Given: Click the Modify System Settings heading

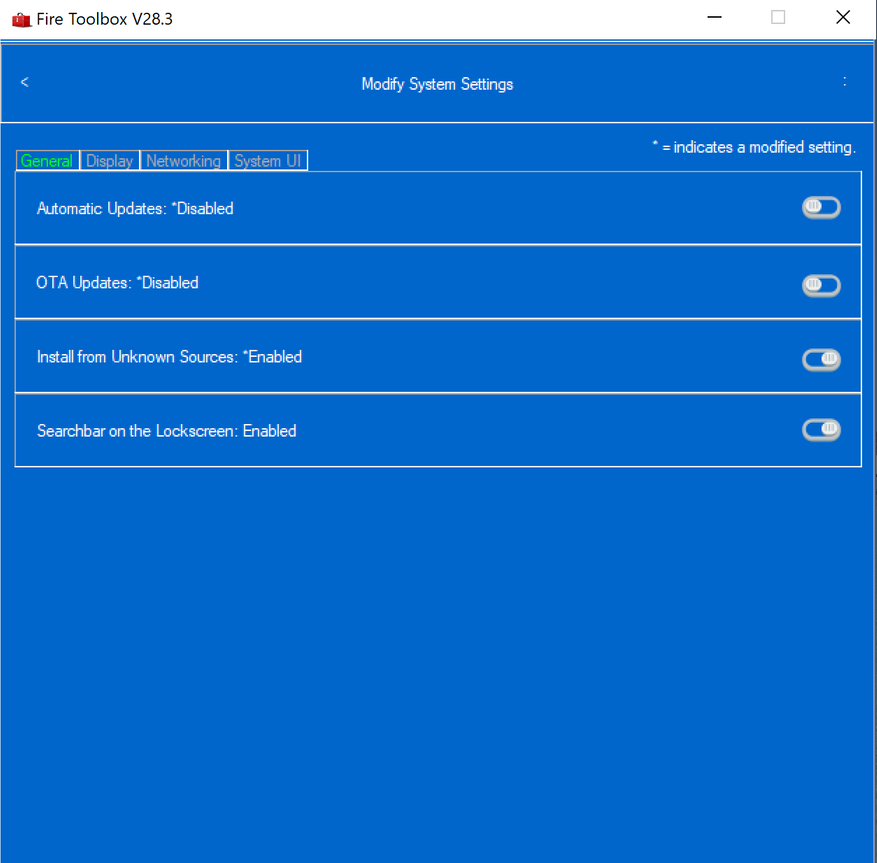Looking at the screenshot, I should [437, 84].
